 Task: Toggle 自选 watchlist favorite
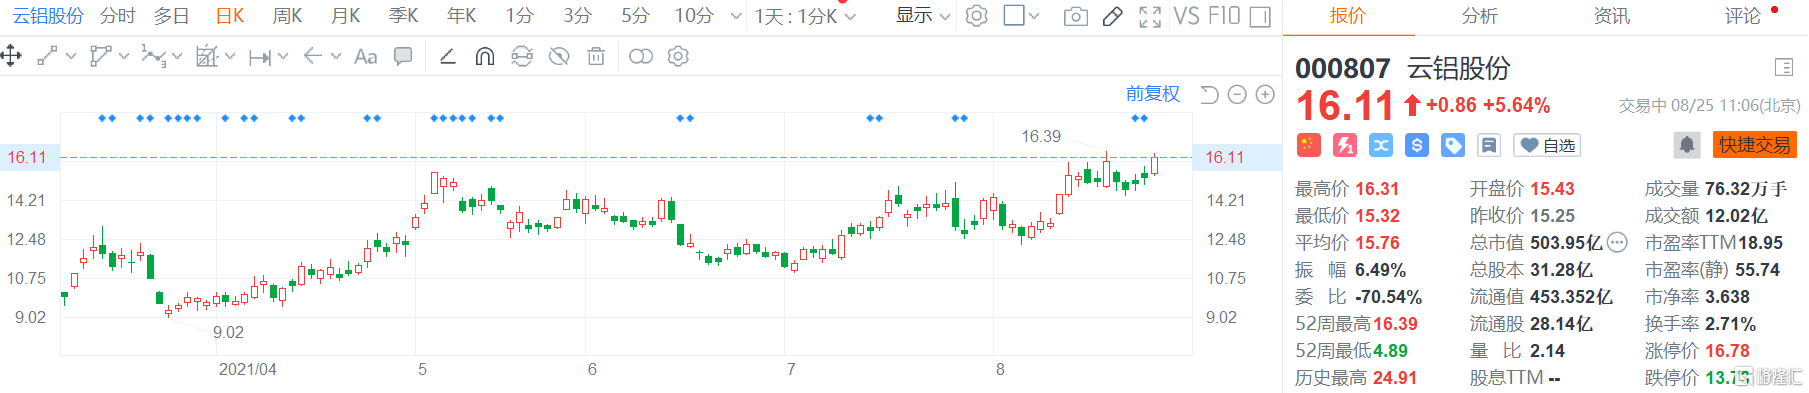tap(1547, 145)
